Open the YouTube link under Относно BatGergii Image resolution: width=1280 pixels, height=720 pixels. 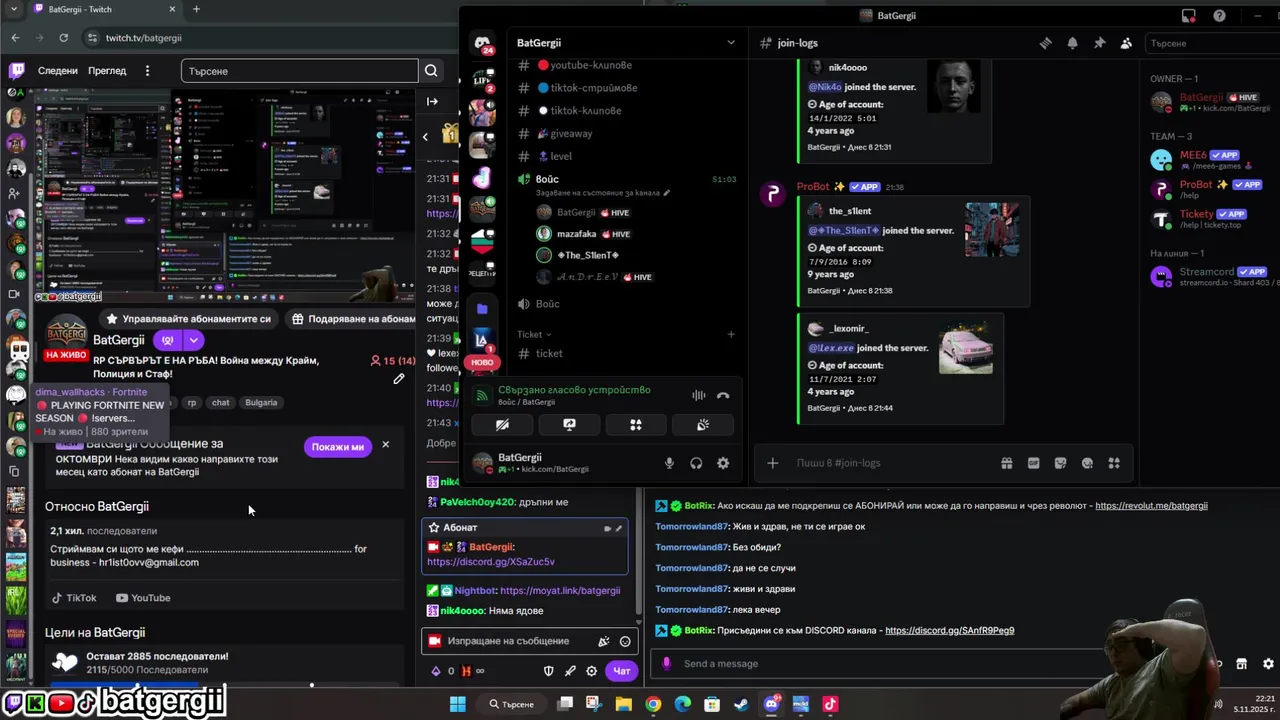coord(143,598)
